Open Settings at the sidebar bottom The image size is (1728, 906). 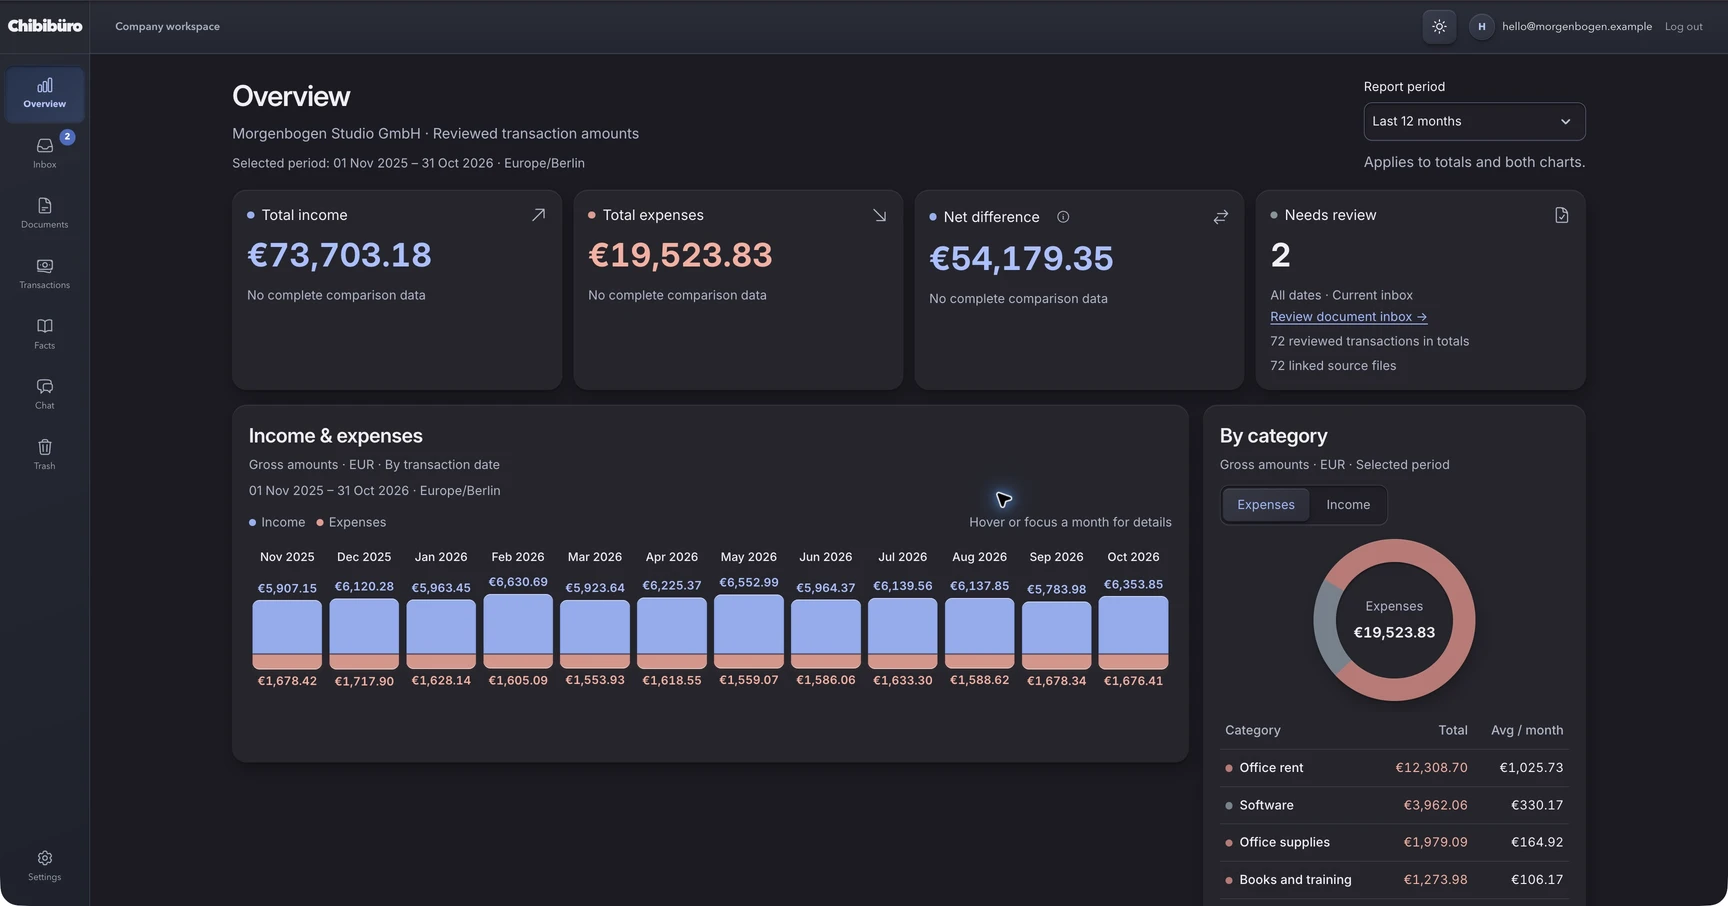44,866
